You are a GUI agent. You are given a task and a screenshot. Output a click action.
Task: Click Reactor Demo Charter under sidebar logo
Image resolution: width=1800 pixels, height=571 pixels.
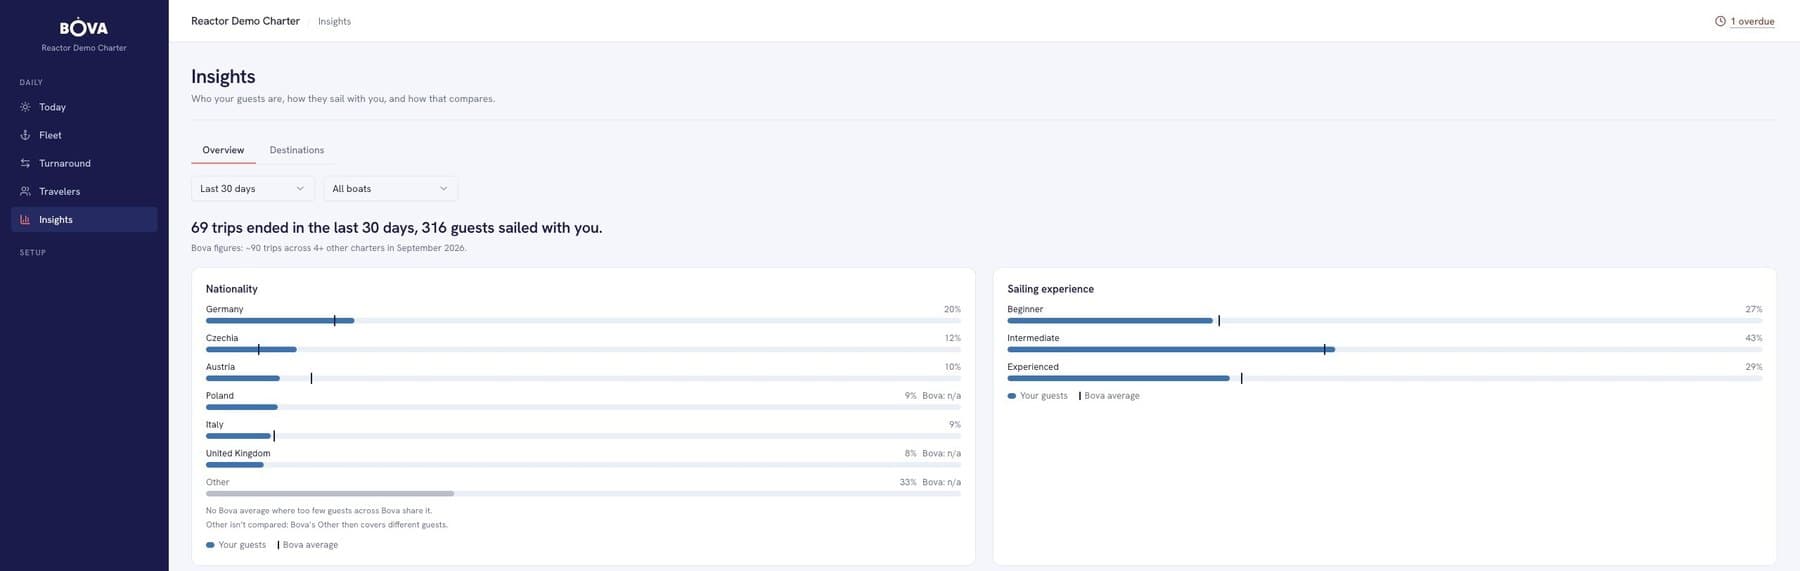84,48
